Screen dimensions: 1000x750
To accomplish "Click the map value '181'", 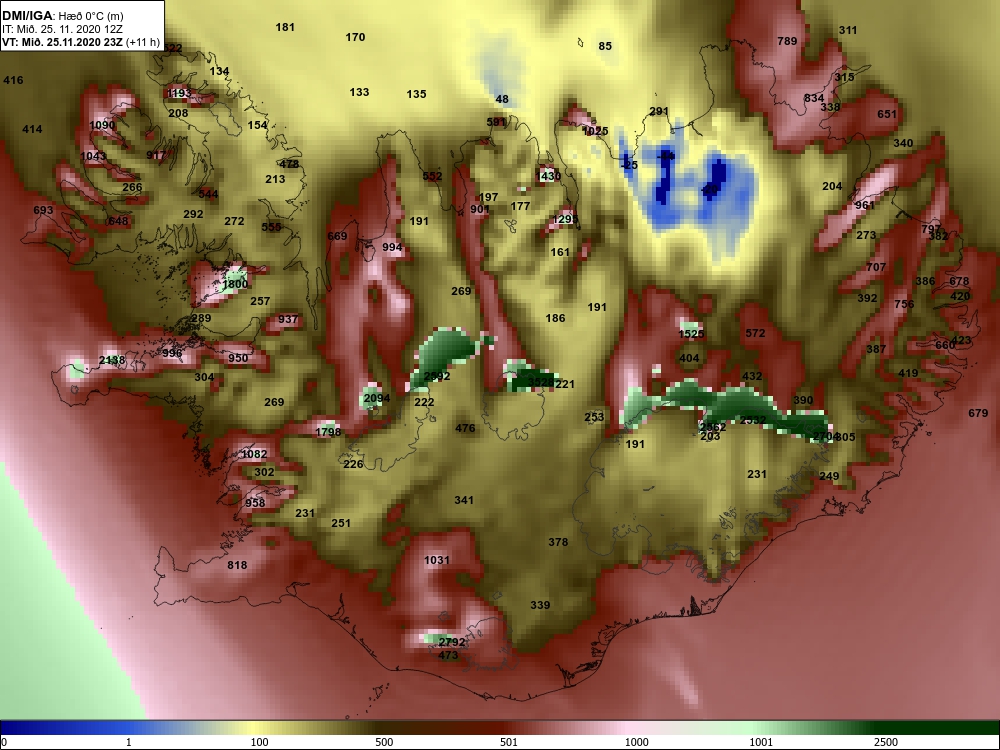I will tap(285, 27).
